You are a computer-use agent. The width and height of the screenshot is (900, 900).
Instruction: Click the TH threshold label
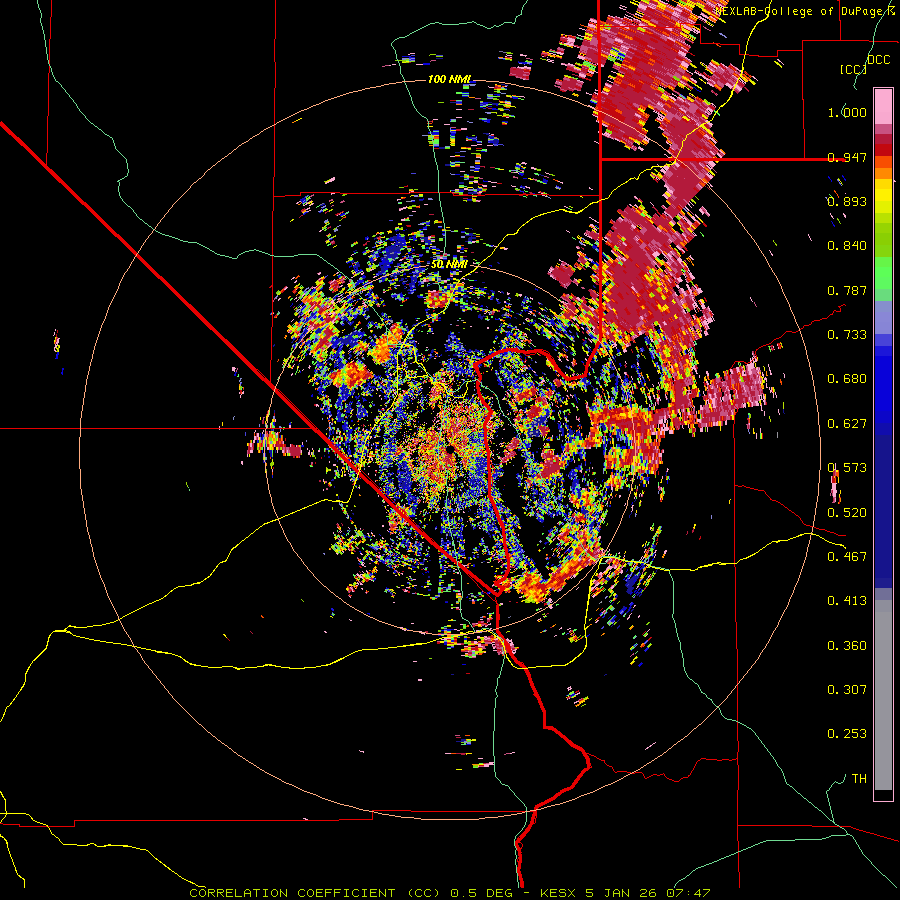pyautogui.click(x=859, y=779)
